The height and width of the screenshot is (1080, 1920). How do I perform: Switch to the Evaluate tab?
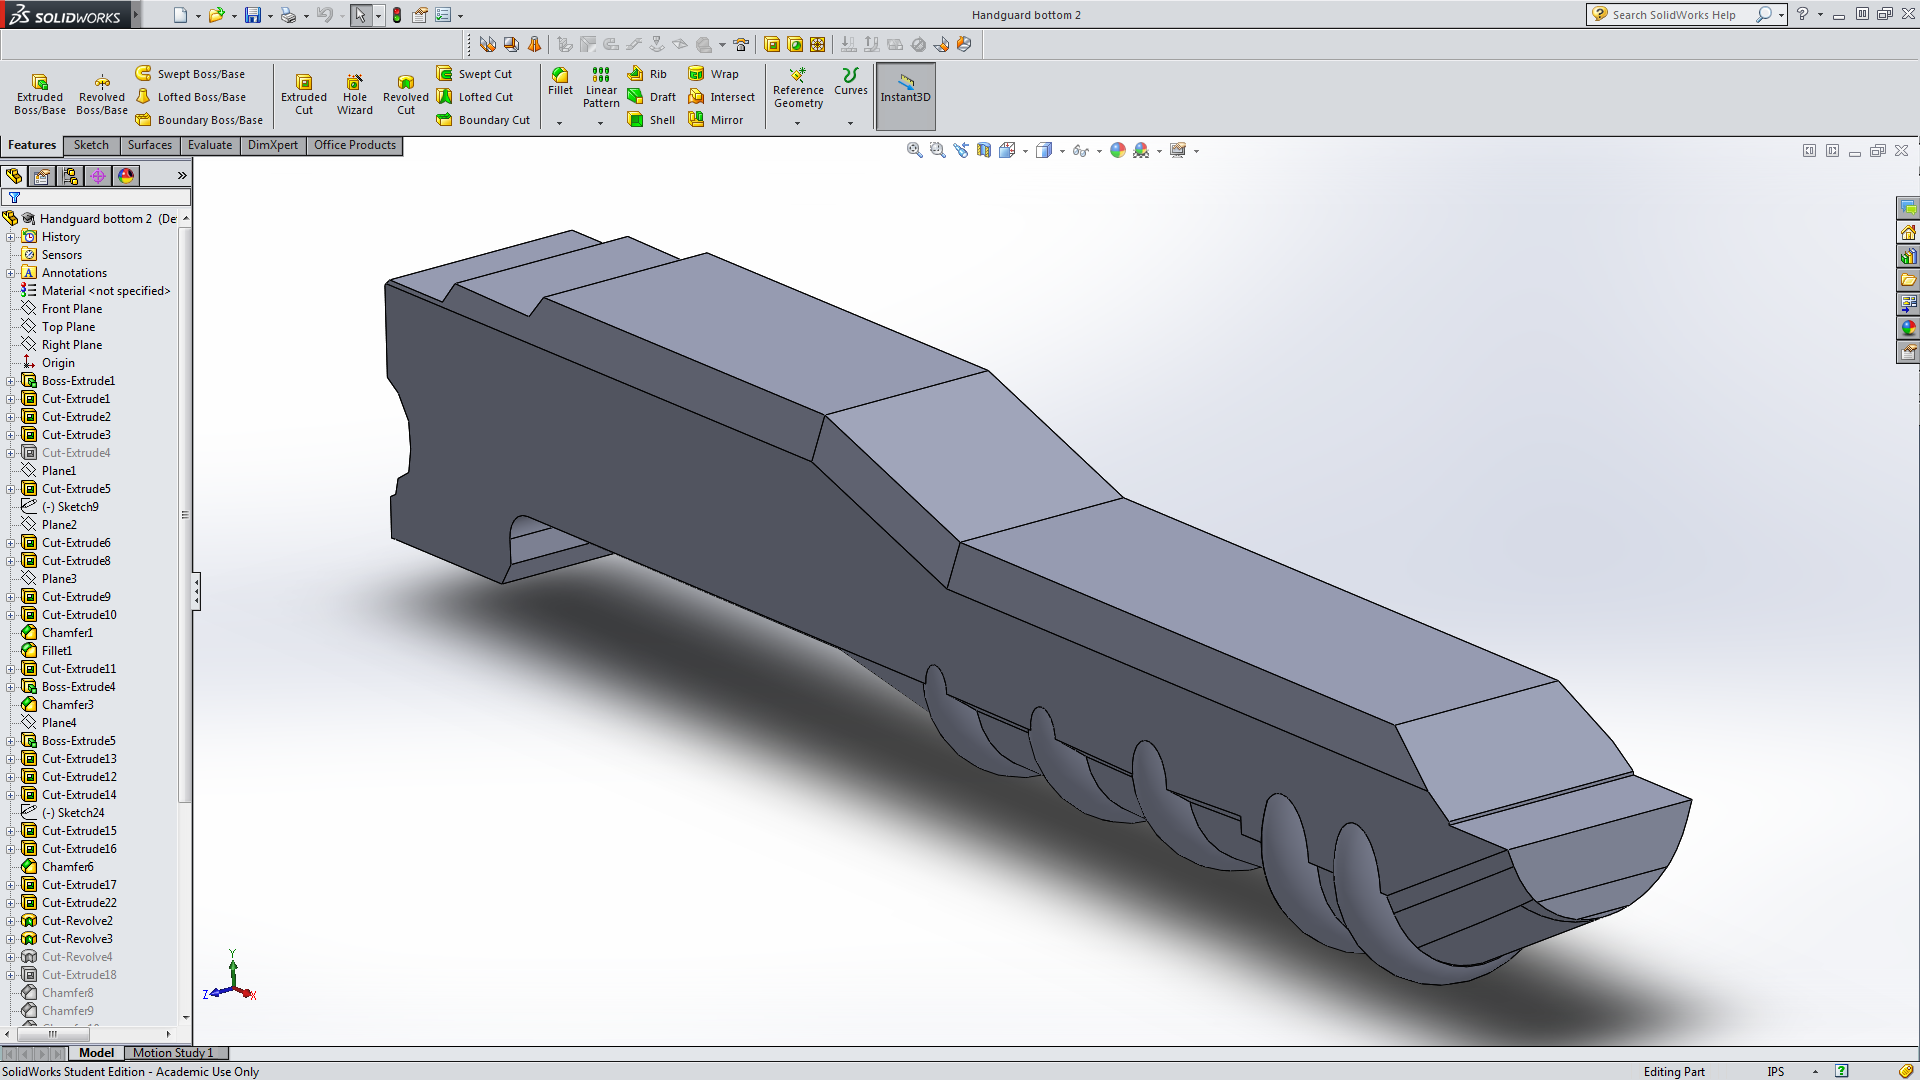pyautogui.click(x=210, y=145)
